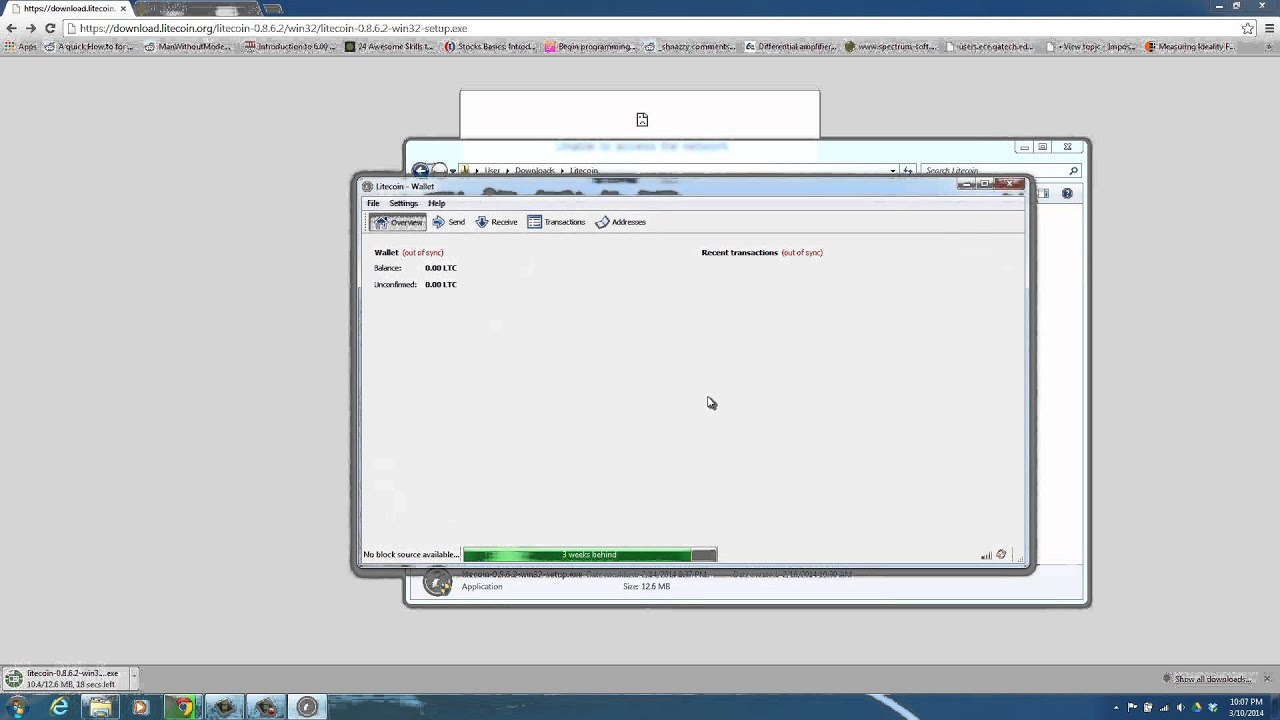
Task: Open the Explorer address bar history dropdown
Action: point(893,171)
